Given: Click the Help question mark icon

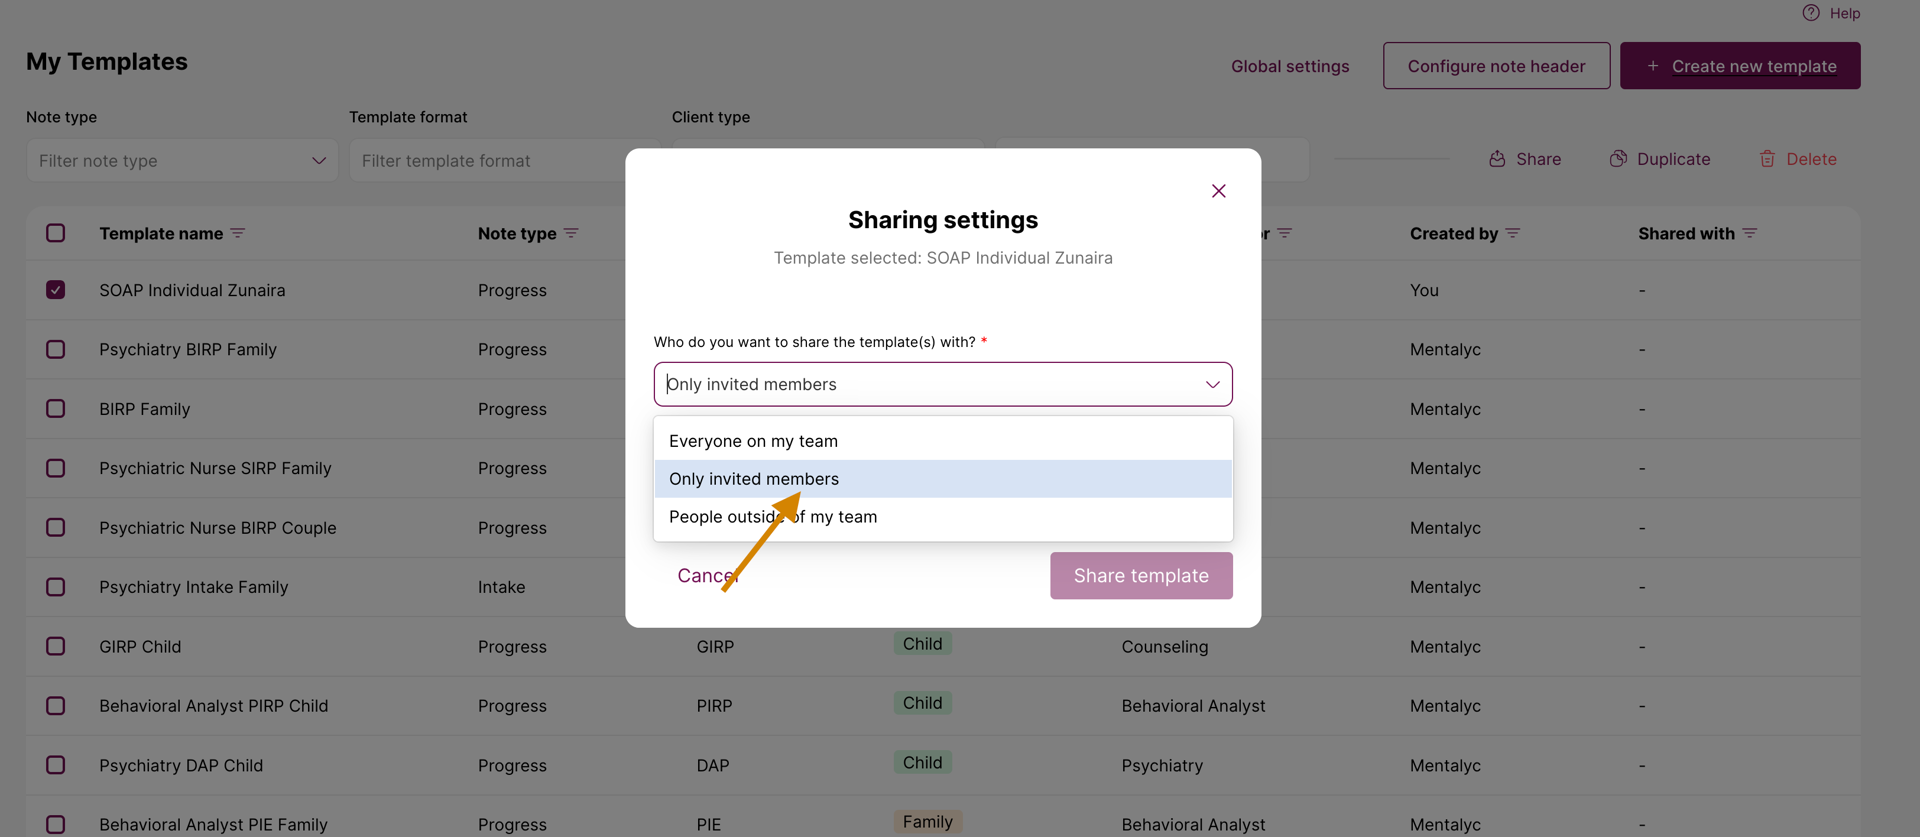Looking at the screenshot, I should 1811,13.
